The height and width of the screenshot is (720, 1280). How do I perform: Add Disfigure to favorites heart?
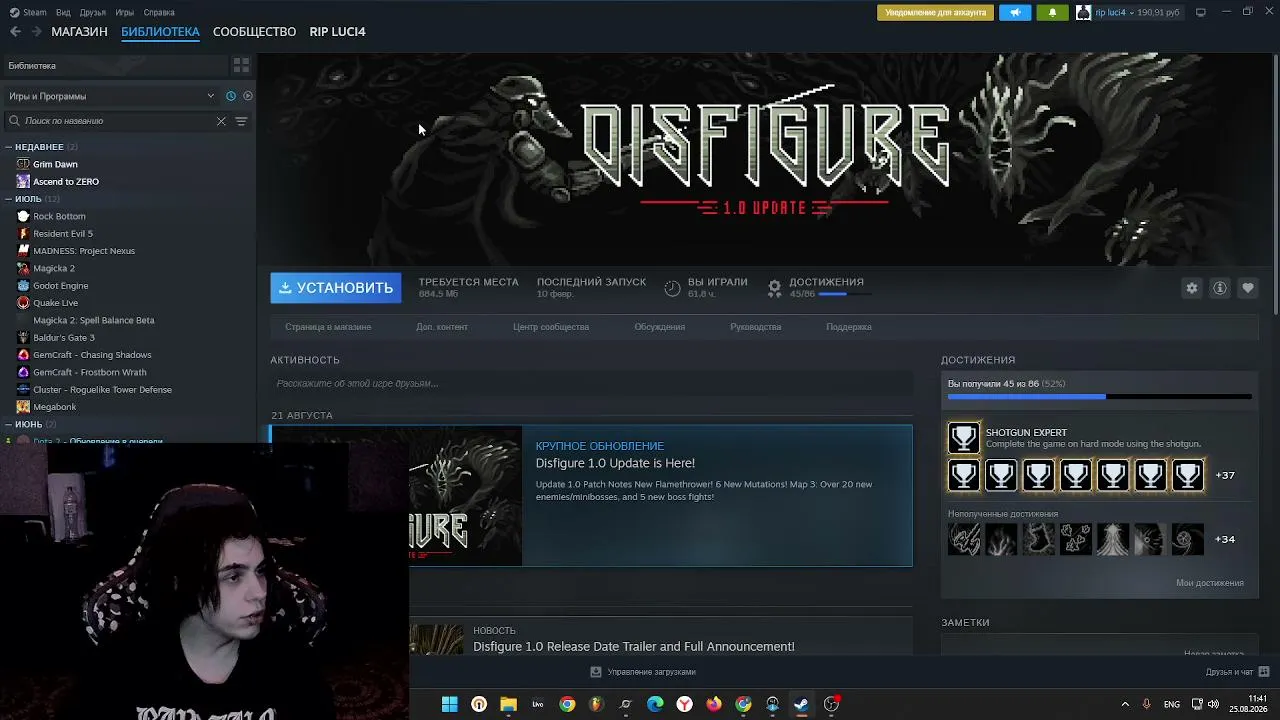tap(1248, 288)
